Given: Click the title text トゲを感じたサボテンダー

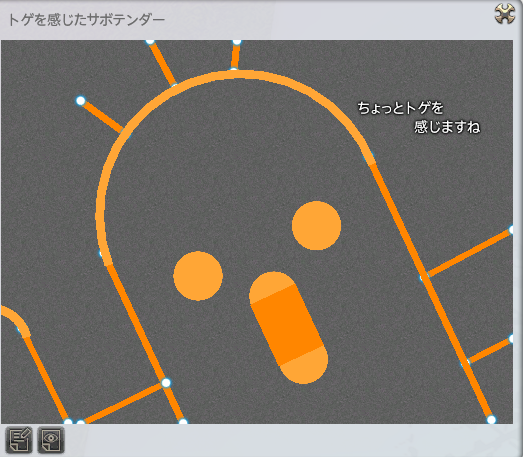Looking at the screenshot, I should coord(86,20).
